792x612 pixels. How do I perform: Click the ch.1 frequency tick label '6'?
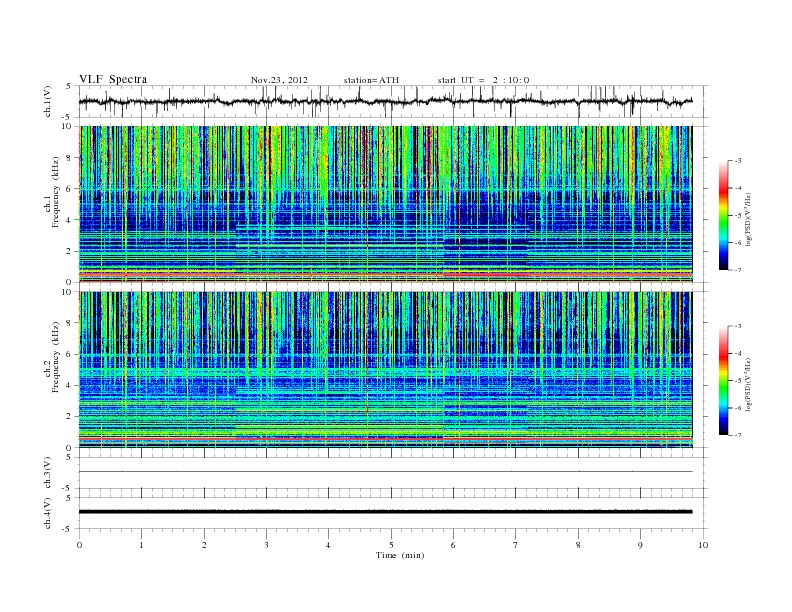pyautogui.click(x=69, y=189)
